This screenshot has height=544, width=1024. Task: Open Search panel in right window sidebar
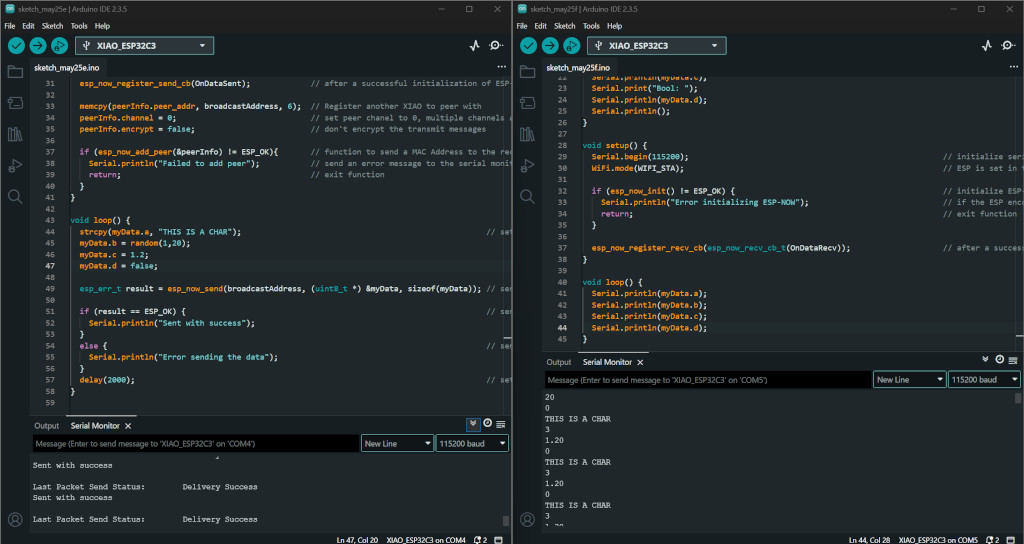click(x=527, y=197)
